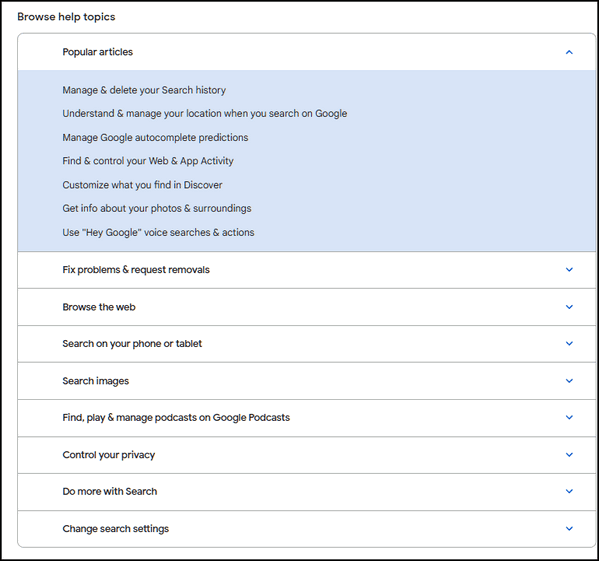Expand the Control your privacy topic
Screen dimensions: 599x561
click(306, 455)
